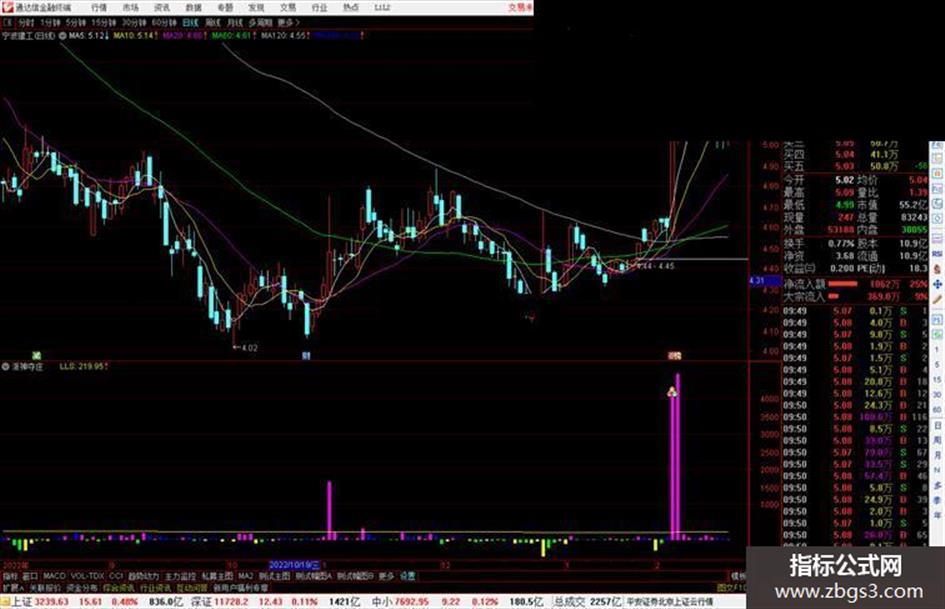Open the 热点 menu
945x609 pixels.
tap(351, 8)
